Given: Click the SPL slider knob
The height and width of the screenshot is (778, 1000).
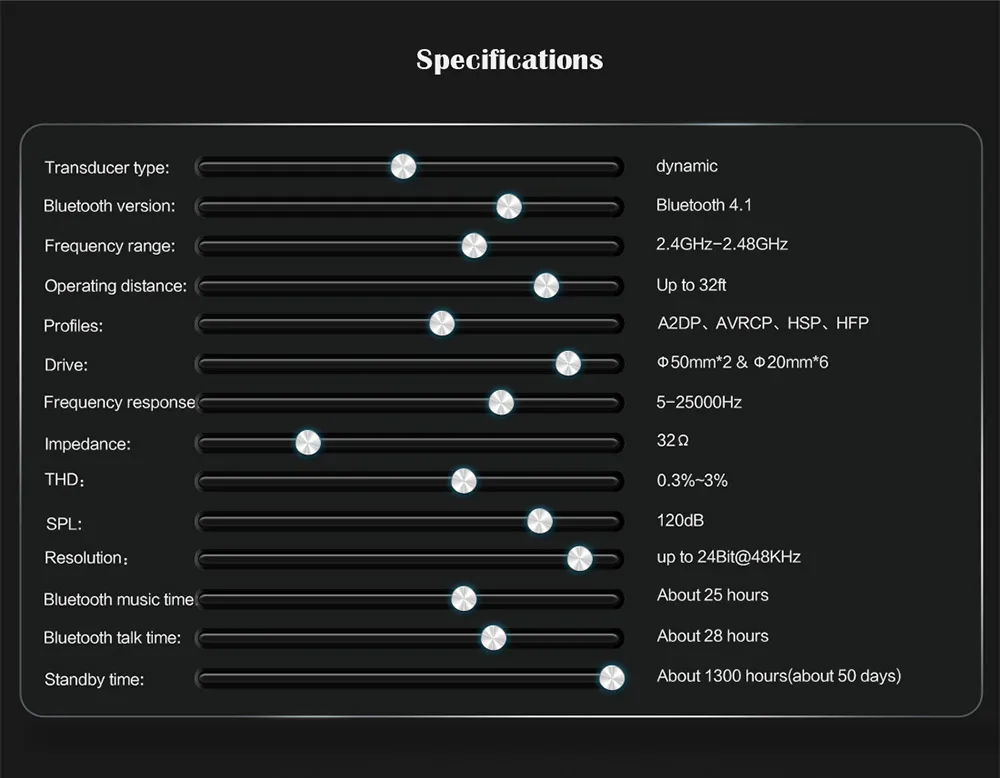Looking at the screenshot, I should [x=540, y=521].
